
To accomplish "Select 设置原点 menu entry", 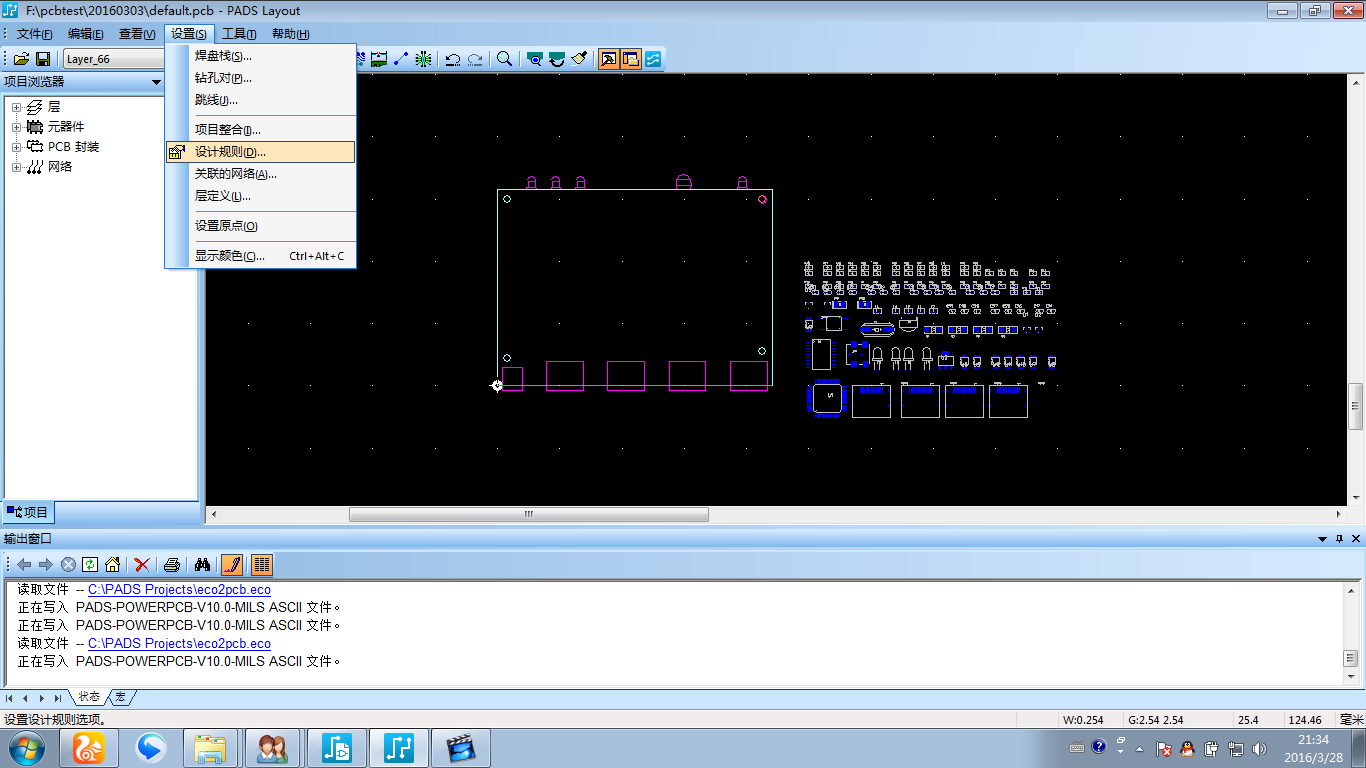I will point(260,226).
